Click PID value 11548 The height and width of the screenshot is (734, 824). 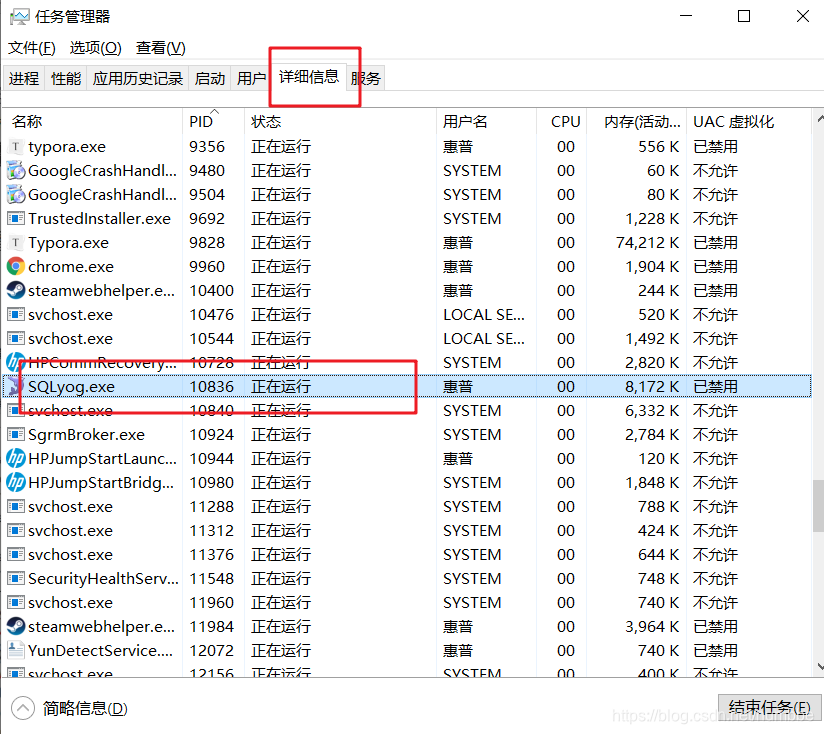(211, 578)
